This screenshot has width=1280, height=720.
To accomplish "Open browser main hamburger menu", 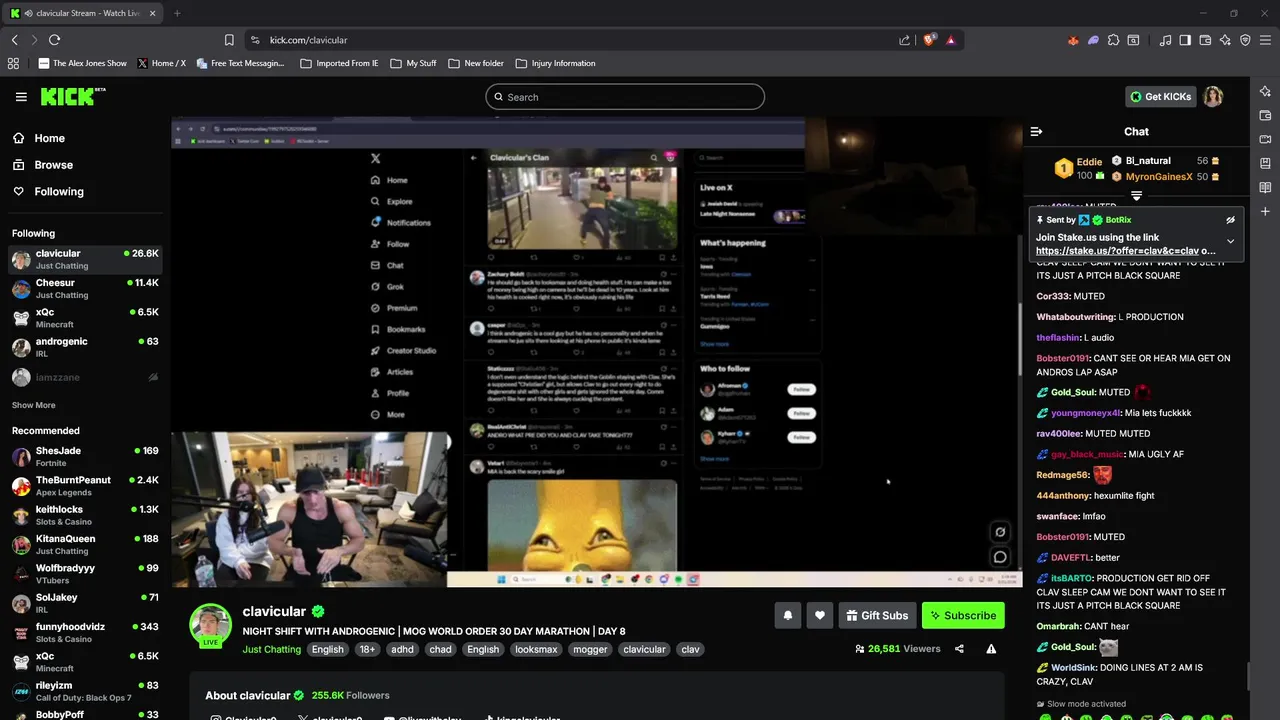I will tap(1265, 40).
